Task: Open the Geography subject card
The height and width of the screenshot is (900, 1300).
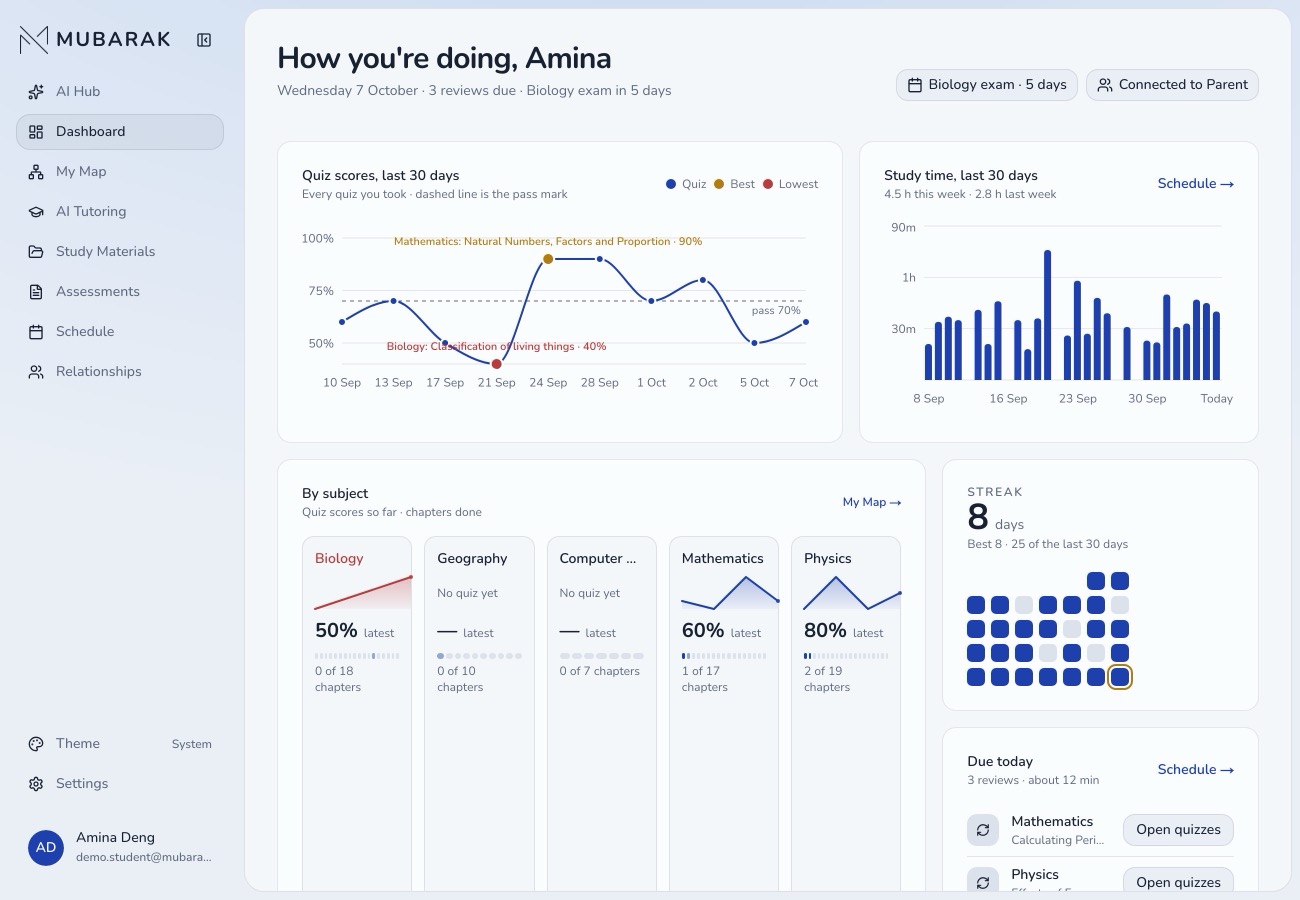Action: [479, 714]
